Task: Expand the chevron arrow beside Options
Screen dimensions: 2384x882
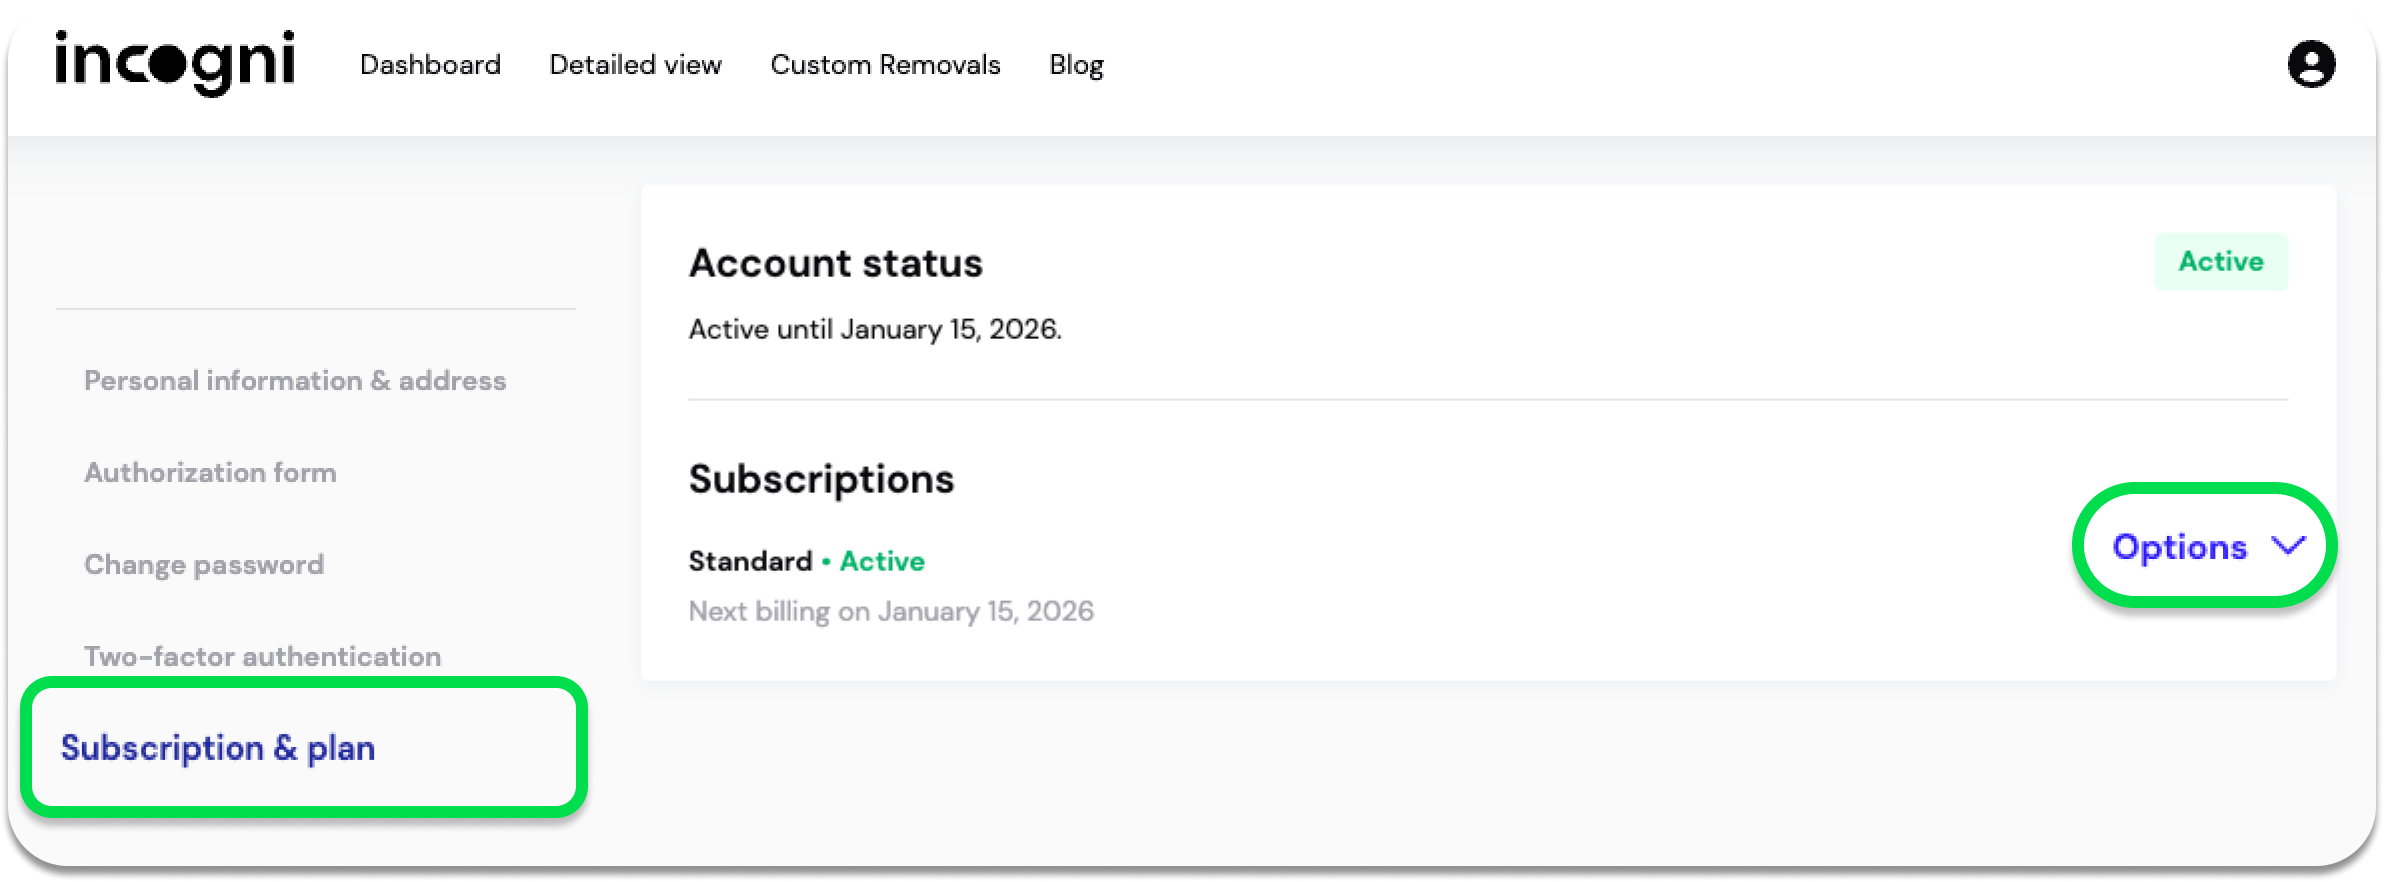Action: (2288, 546)
